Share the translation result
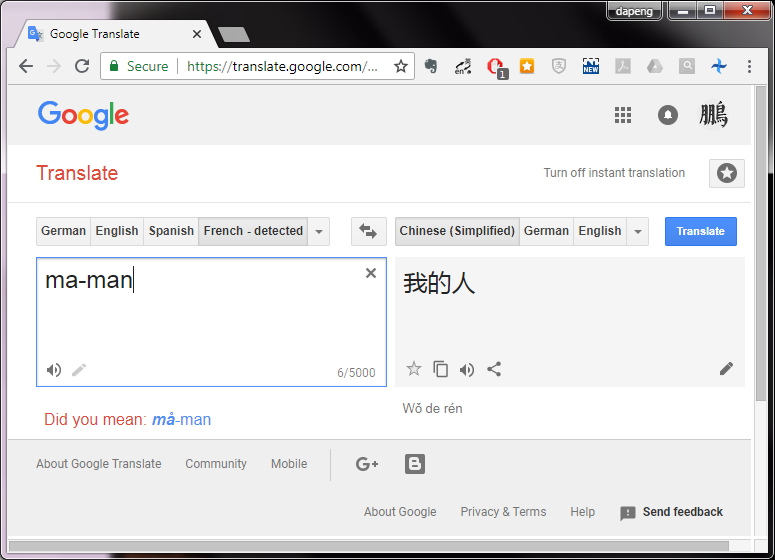Viewport: 775px width, 560px height. click(x=494, y=369)
